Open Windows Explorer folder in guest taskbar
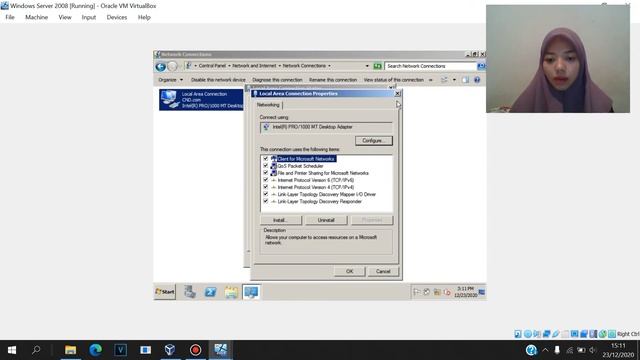640x360 pixels. click(231, 292)
